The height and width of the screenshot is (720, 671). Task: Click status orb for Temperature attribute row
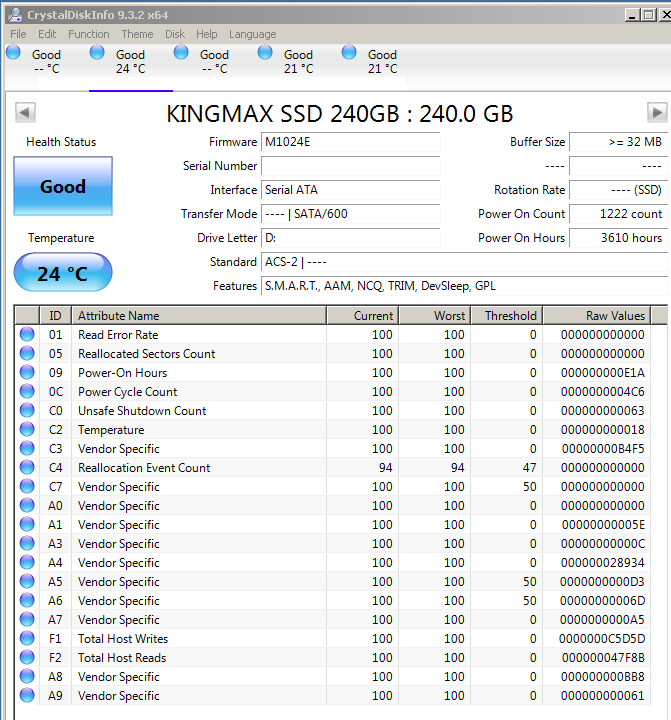click(27, 429)
